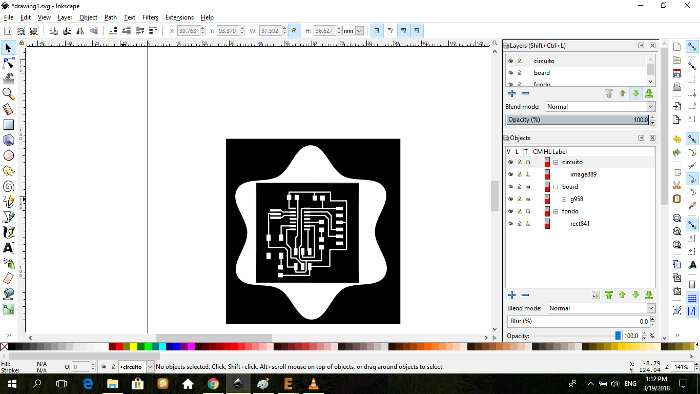The width and height of the screenshot is (700, 394).
Task: Click the yellow swatch in color palette
Action: [133, 347]
